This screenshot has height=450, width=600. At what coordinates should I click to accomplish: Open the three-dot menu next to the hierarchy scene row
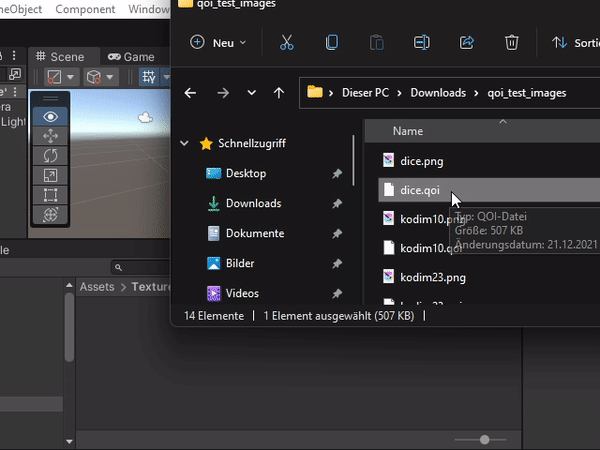coord(15,92)
